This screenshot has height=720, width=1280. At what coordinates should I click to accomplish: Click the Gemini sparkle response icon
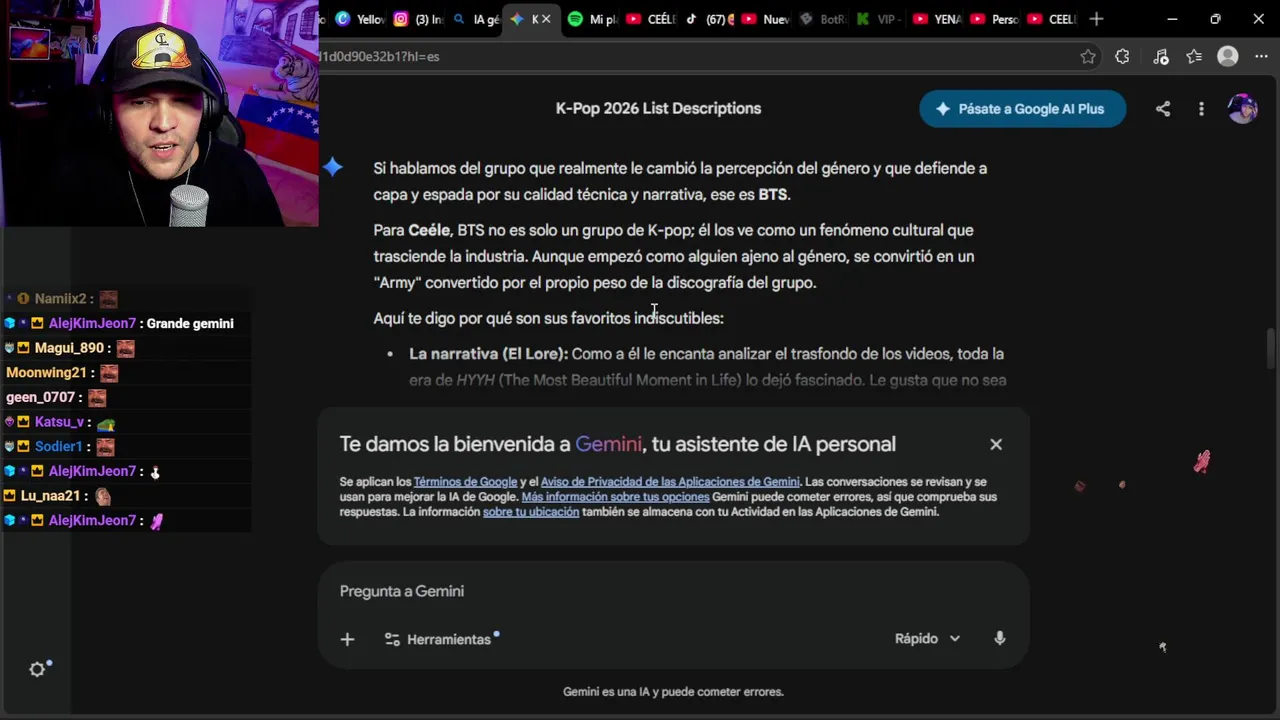(333, 168)
